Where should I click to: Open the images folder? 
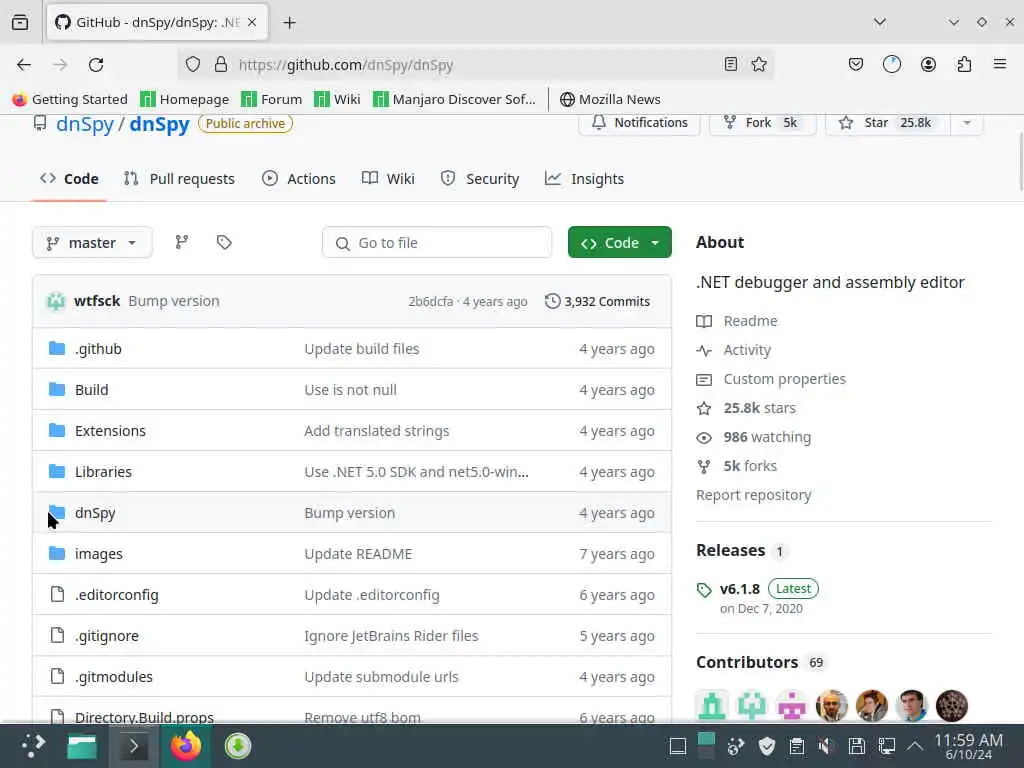coord(99,554)
